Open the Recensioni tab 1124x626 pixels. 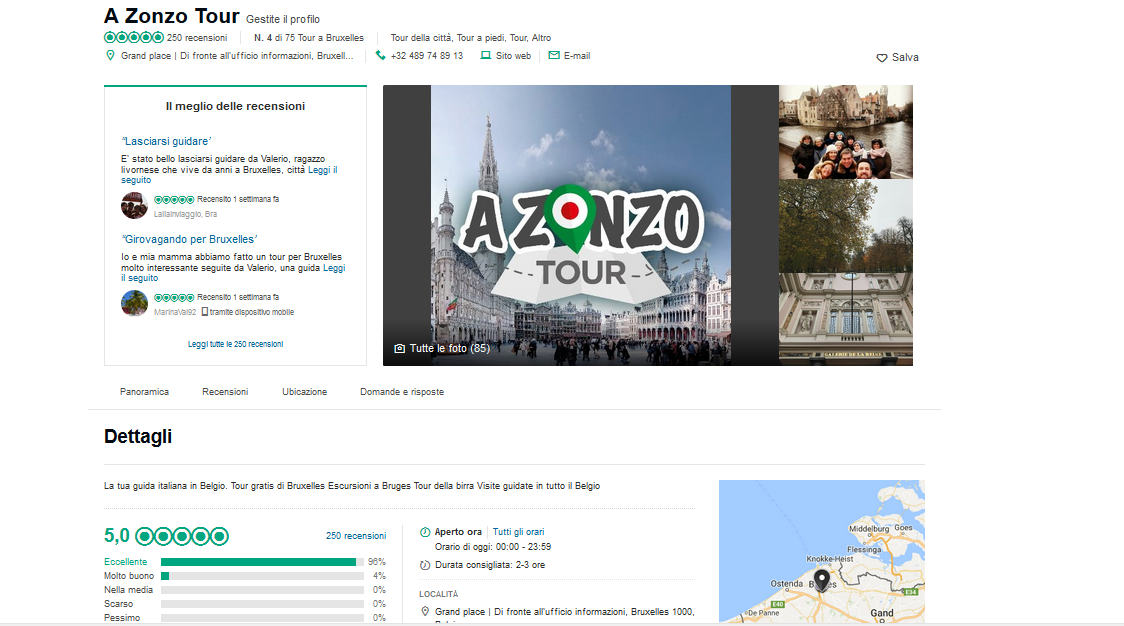pos(225,392)
